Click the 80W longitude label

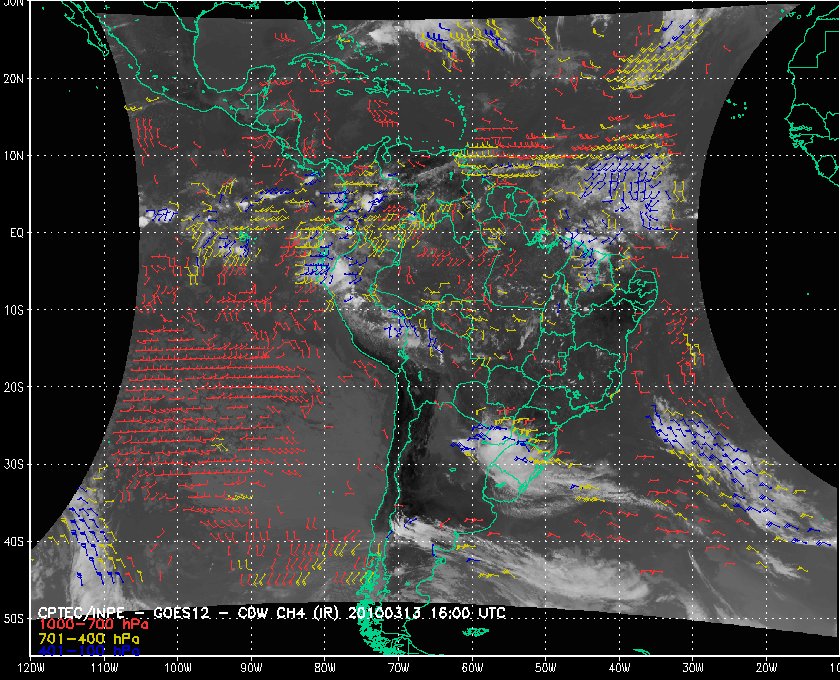click(x=325, y=668)
